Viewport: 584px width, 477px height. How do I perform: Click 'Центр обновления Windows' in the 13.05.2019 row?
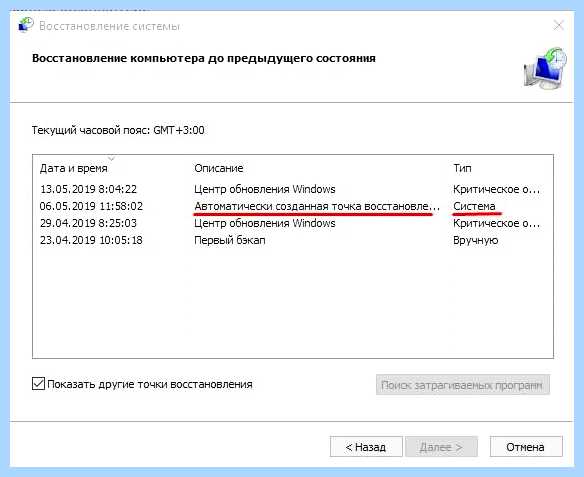pos(265,189)
